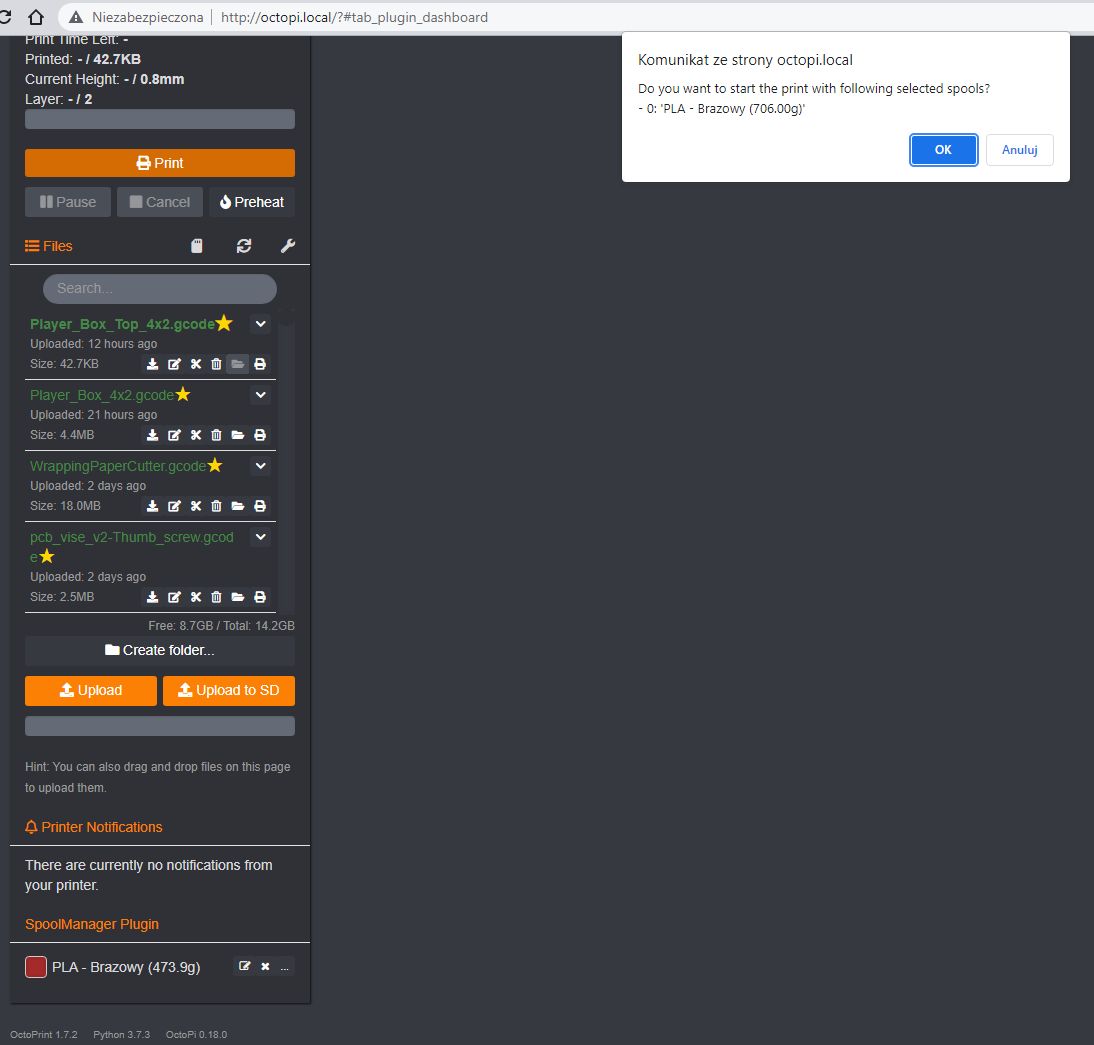Expand details for Player_Box_Top_4x2.gcode
Viewport: 1094px width, 1045px height.
pyautogui.click(x=260, y=324)
